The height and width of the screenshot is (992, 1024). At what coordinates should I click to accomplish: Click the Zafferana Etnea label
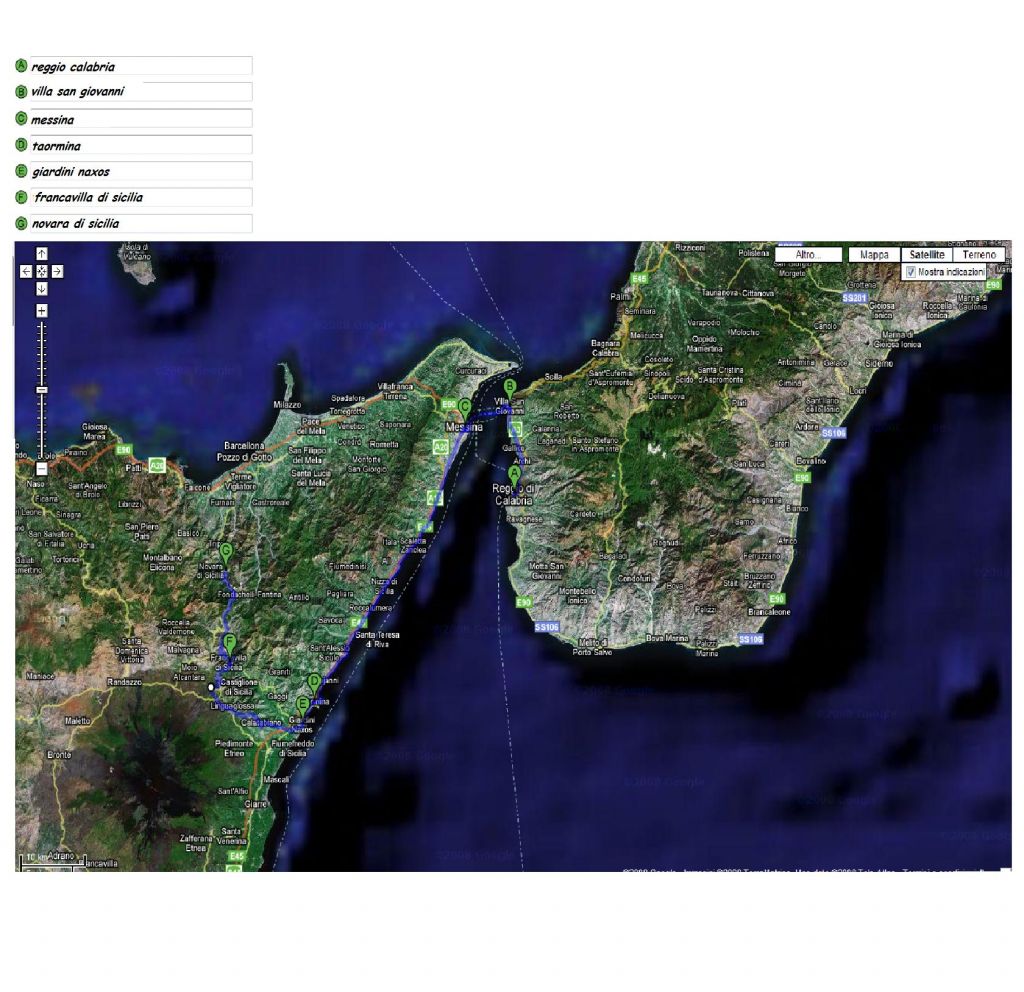[x=196, y=842]
